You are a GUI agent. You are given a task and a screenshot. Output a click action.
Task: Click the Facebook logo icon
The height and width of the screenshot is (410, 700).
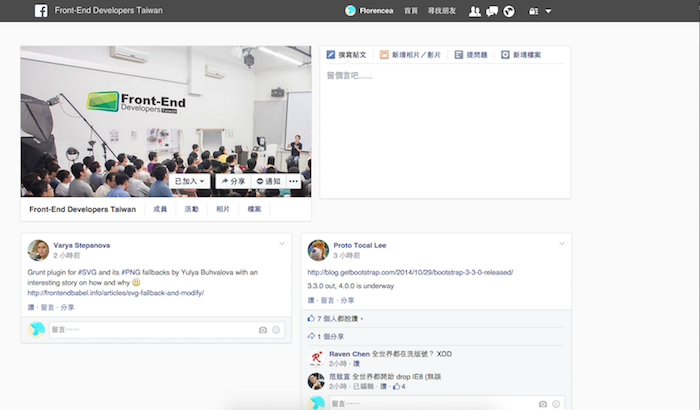pyautogui.click(x=41, y=11)
